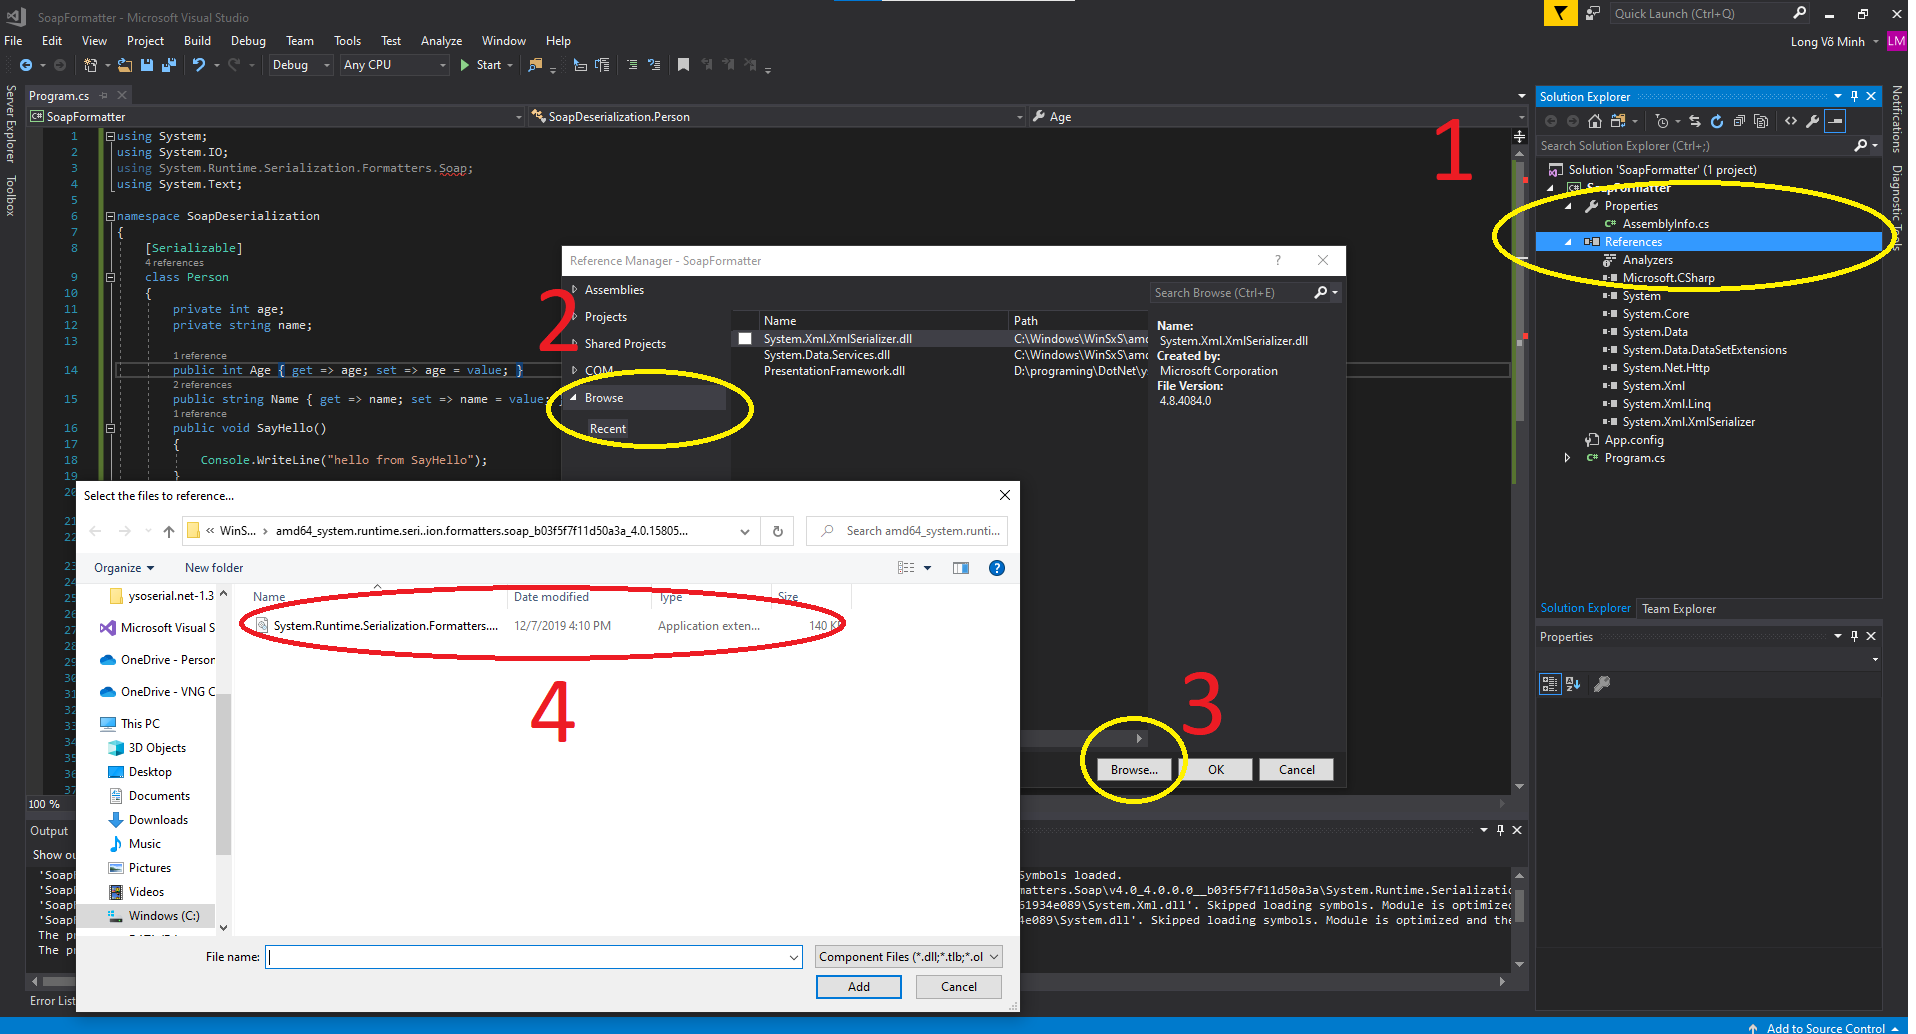Collapse the References node in Solution Explorer
Screen dimensions: 1916x1034
pos(1568,242)
